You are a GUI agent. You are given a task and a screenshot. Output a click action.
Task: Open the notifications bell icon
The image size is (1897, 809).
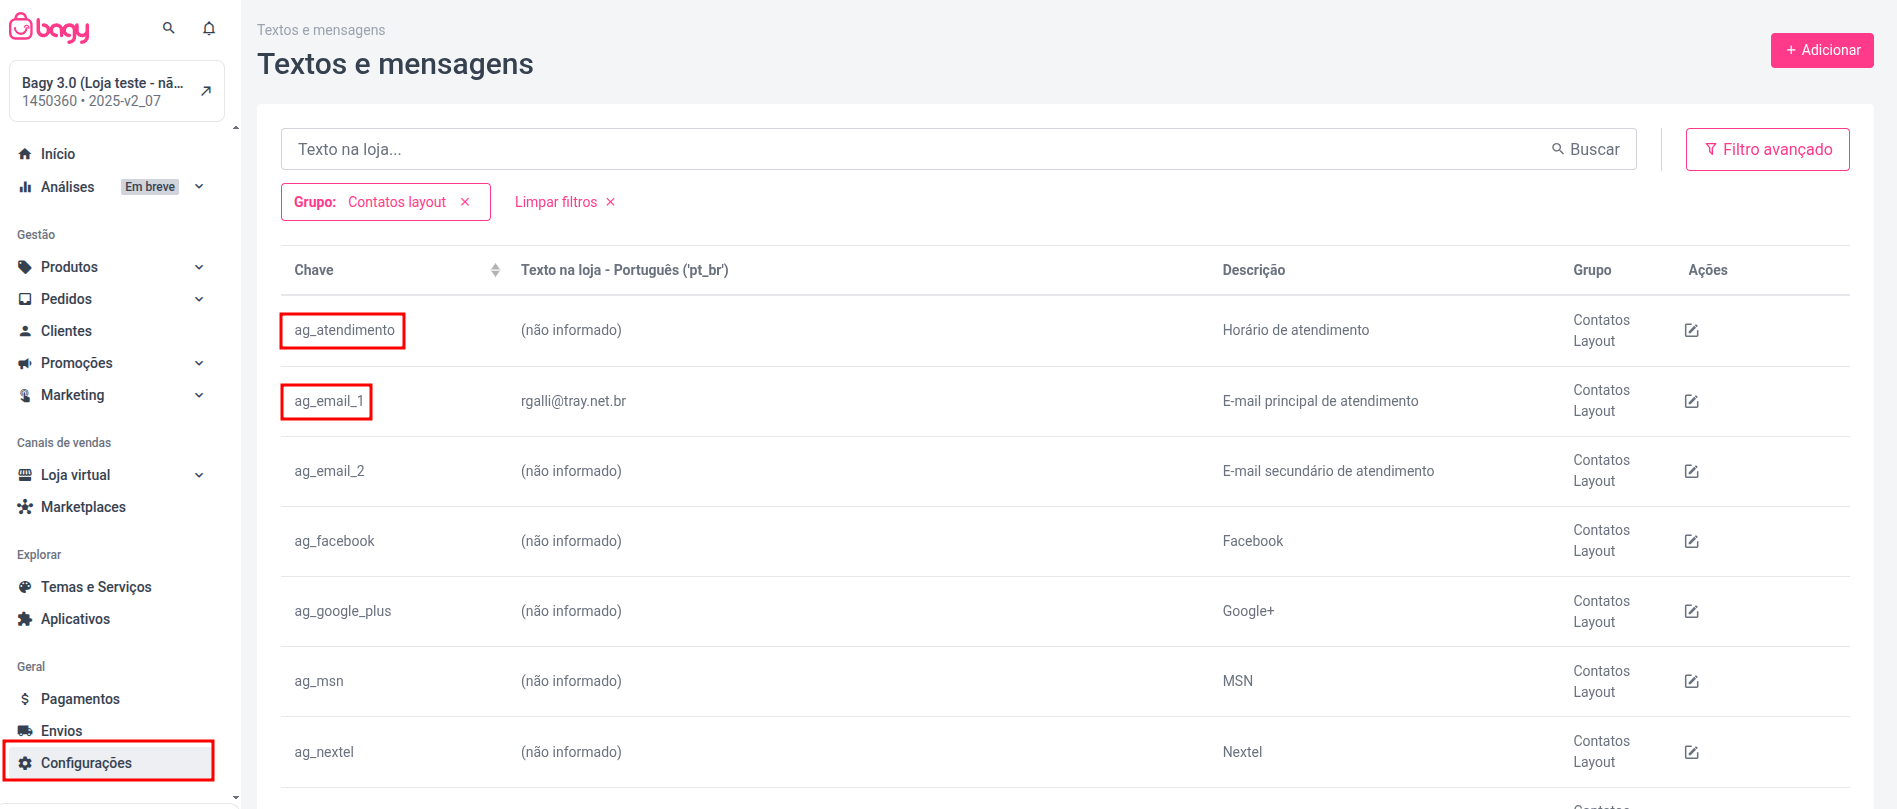tap(209, 28)
